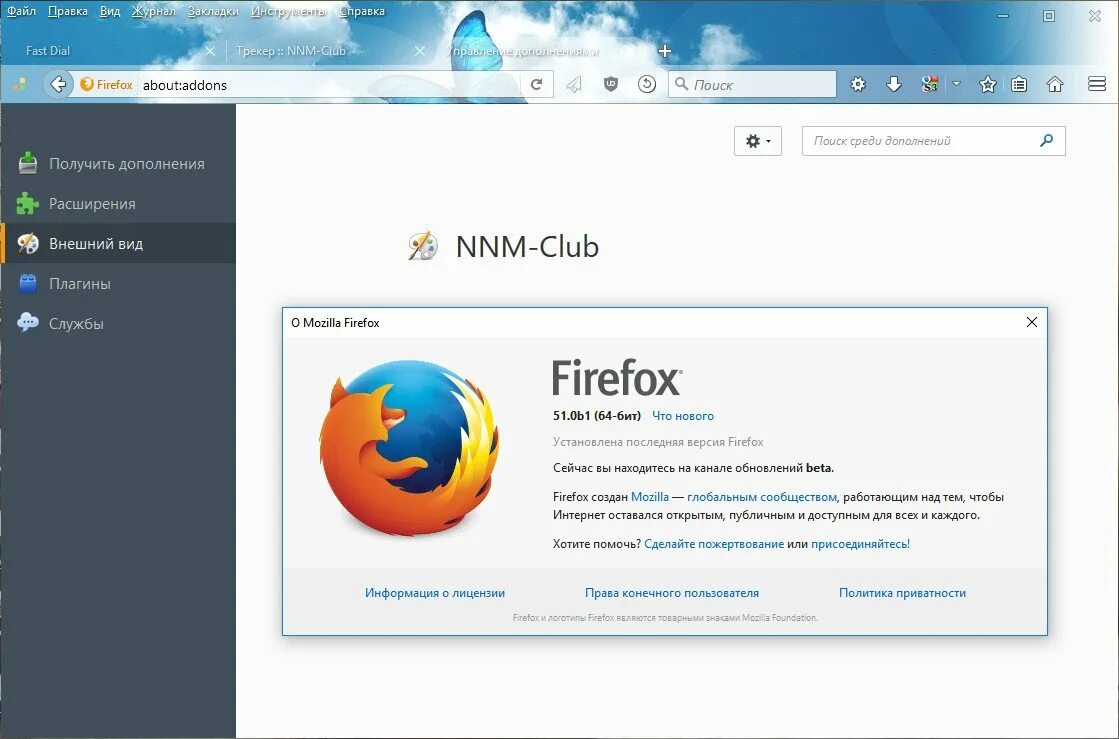Open the Файл menu
Viewport: 1119px width, 739px height.
click(x=21, y=11)
